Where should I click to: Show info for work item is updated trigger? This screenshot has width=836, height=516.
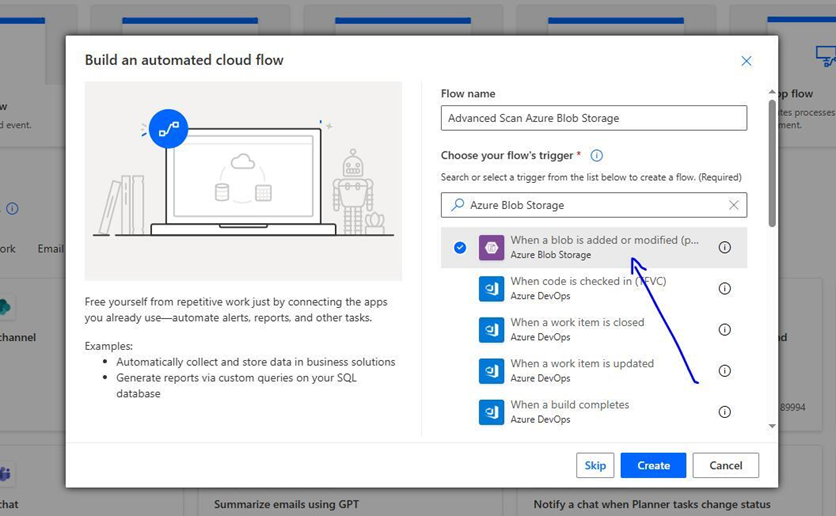pos(724,370)
